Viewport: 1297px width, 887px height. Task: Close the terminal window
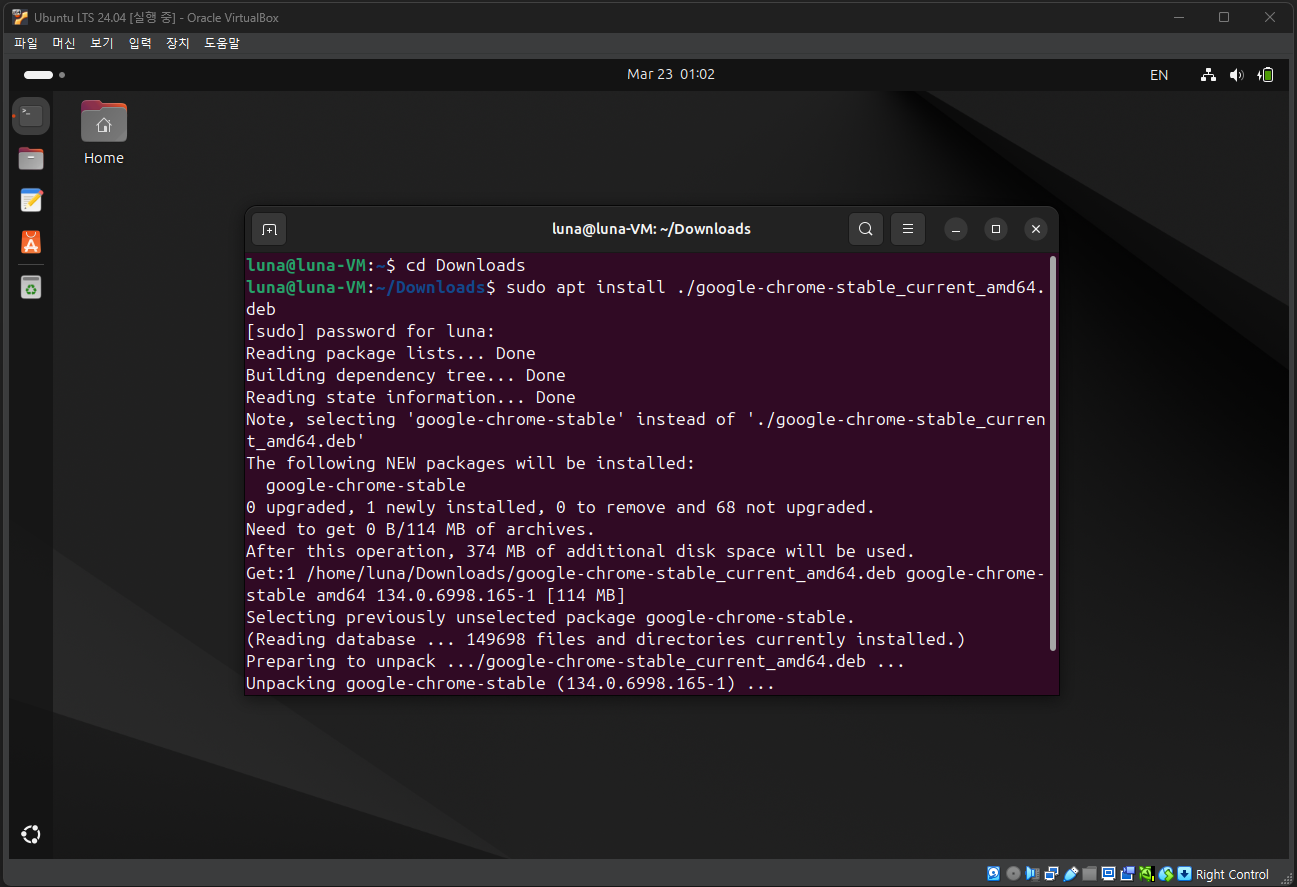click(x=1036, y=229)
